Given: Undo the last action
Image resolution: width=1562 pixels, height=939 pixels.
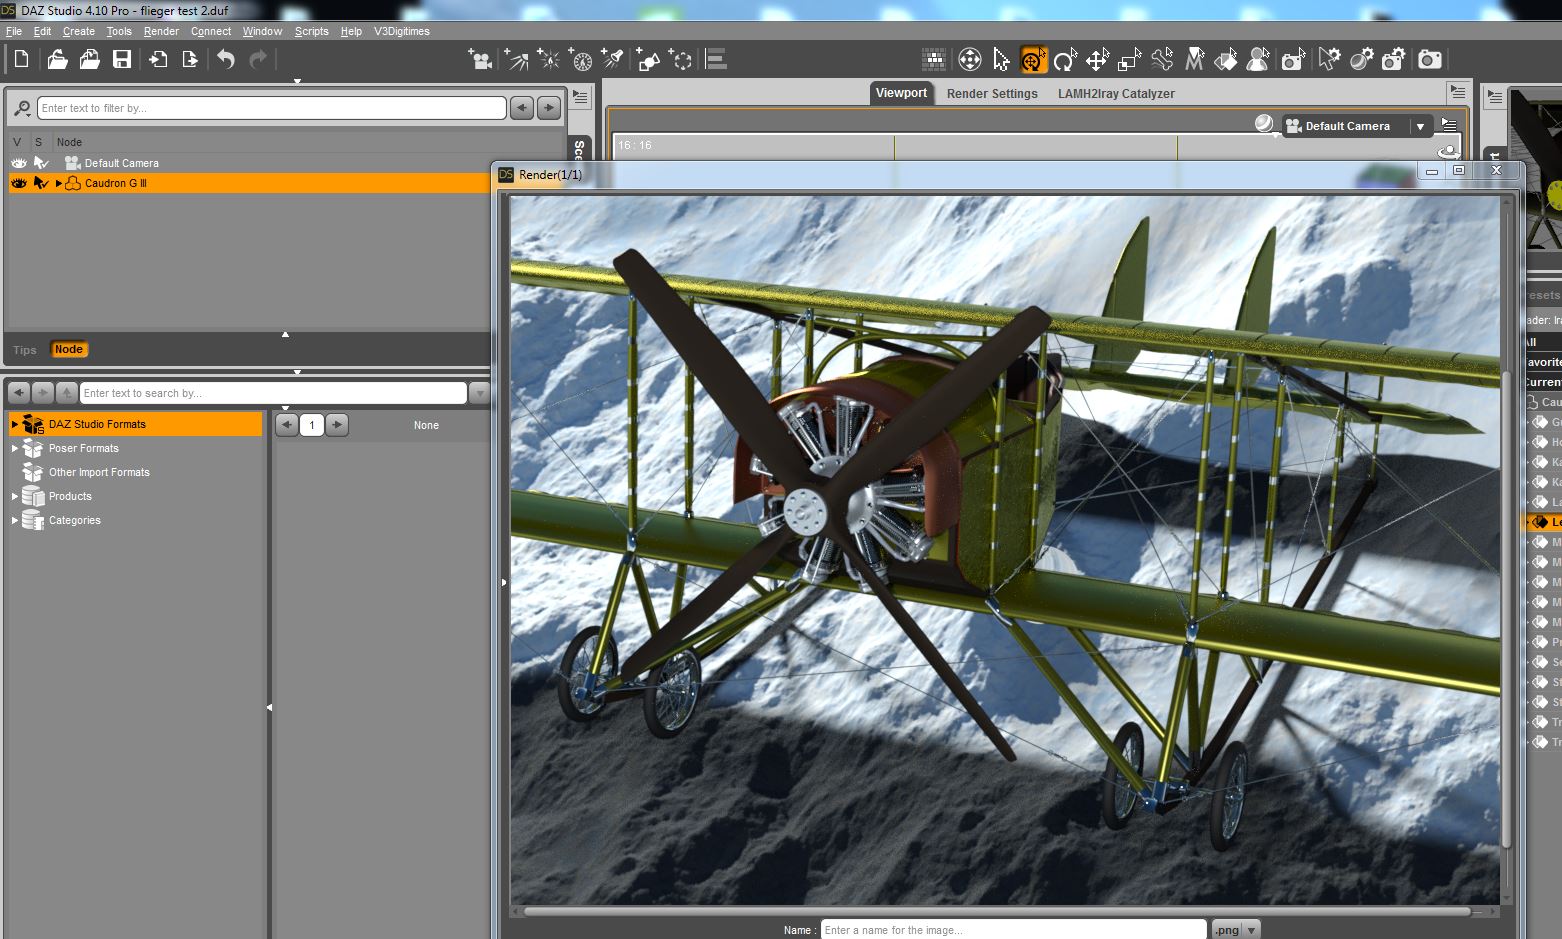Looking at the screenshot, I should (x=226, y=60).
